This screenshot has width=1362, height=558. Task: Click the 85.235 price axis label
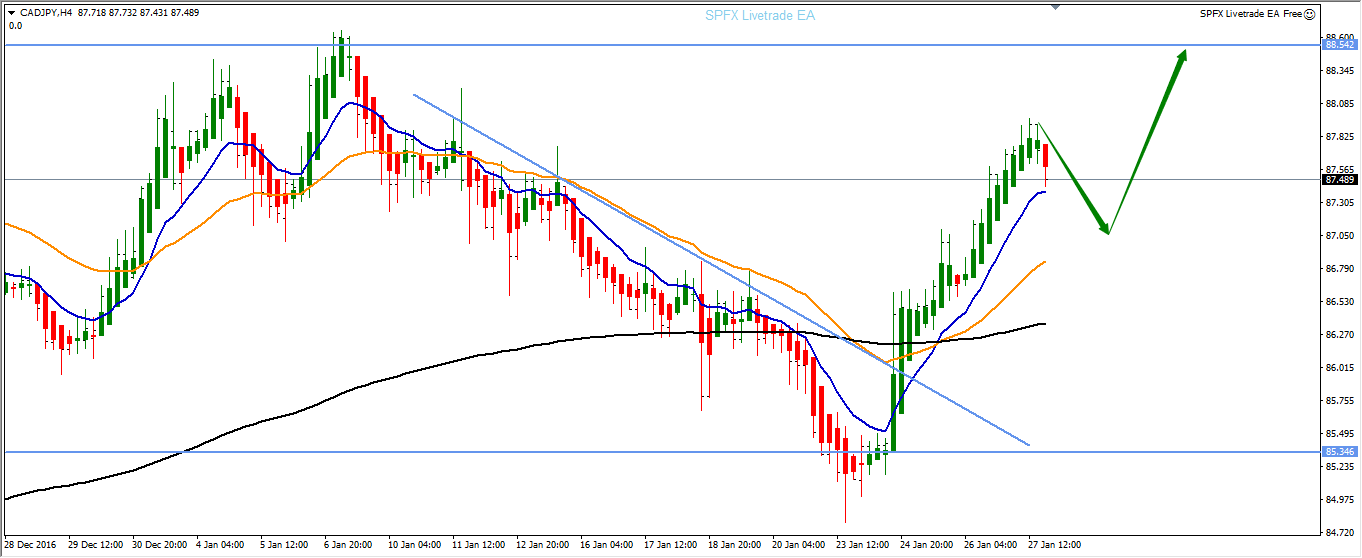pyautogui.click(x=1338, y=467)
